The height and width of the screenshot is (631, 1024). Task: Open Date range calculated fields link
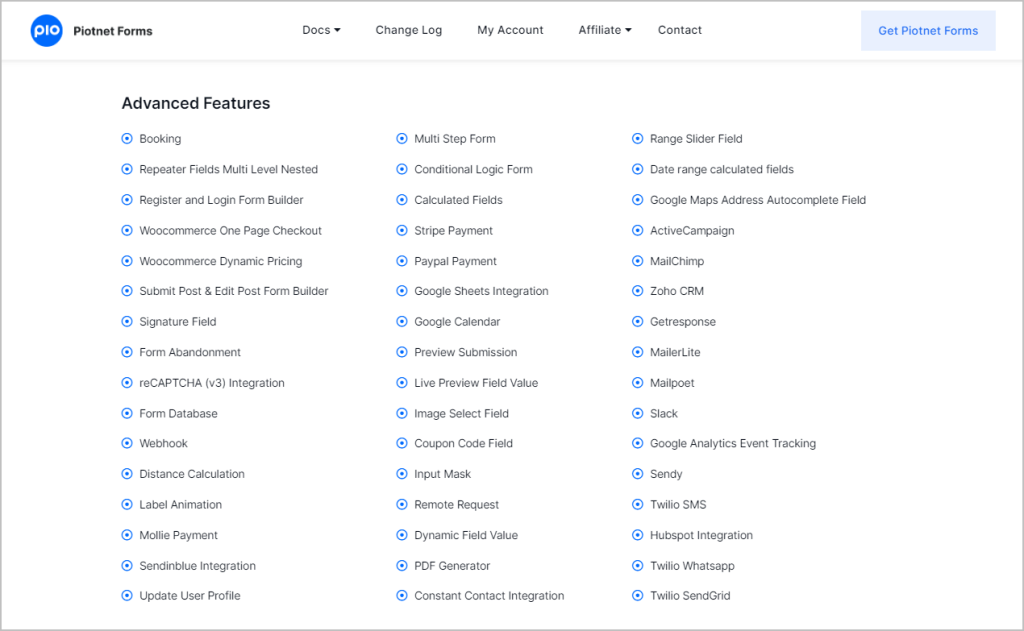coord(722,169)
